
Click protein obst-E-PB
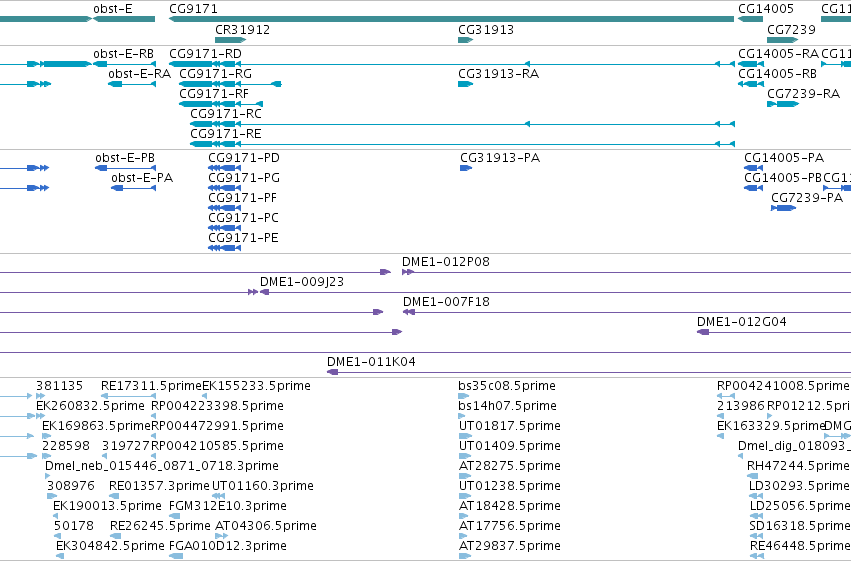click(125, 168)
